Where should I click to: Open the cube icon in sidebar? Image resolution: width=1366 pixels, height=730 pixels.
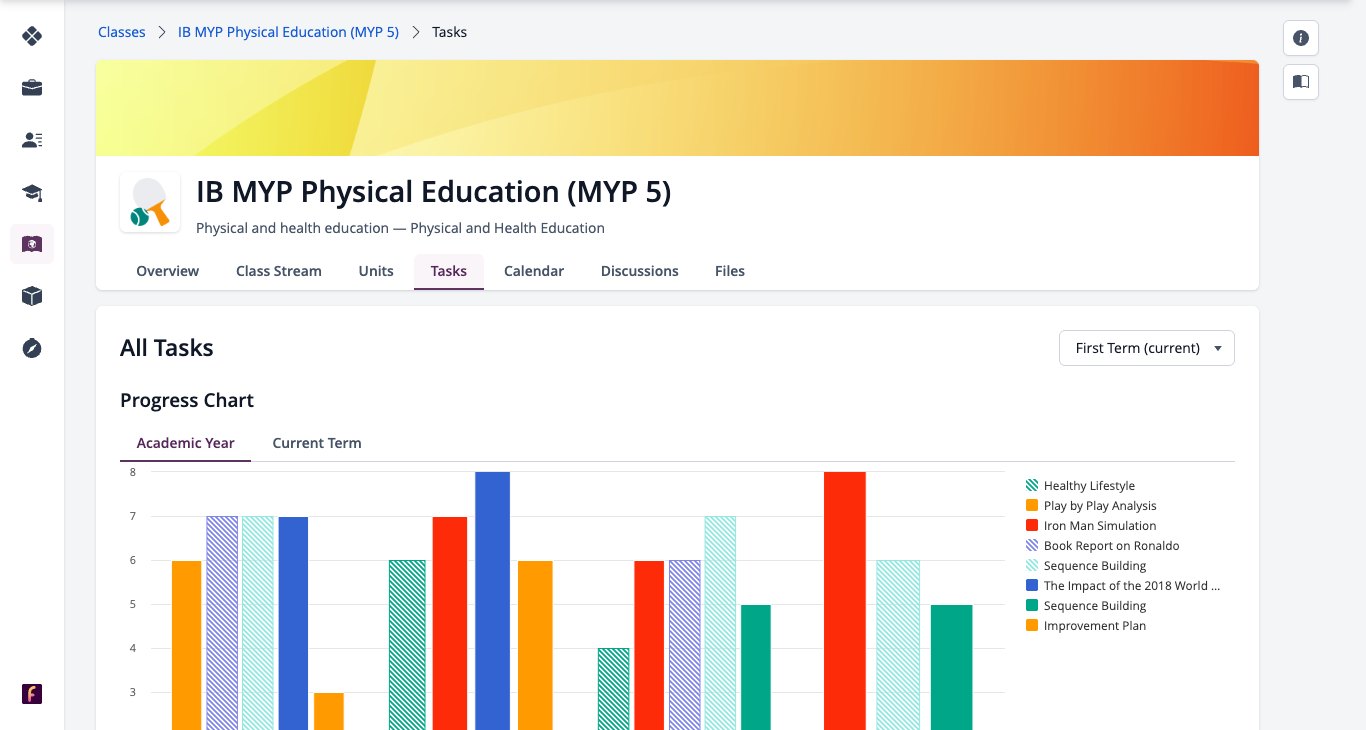32,296
